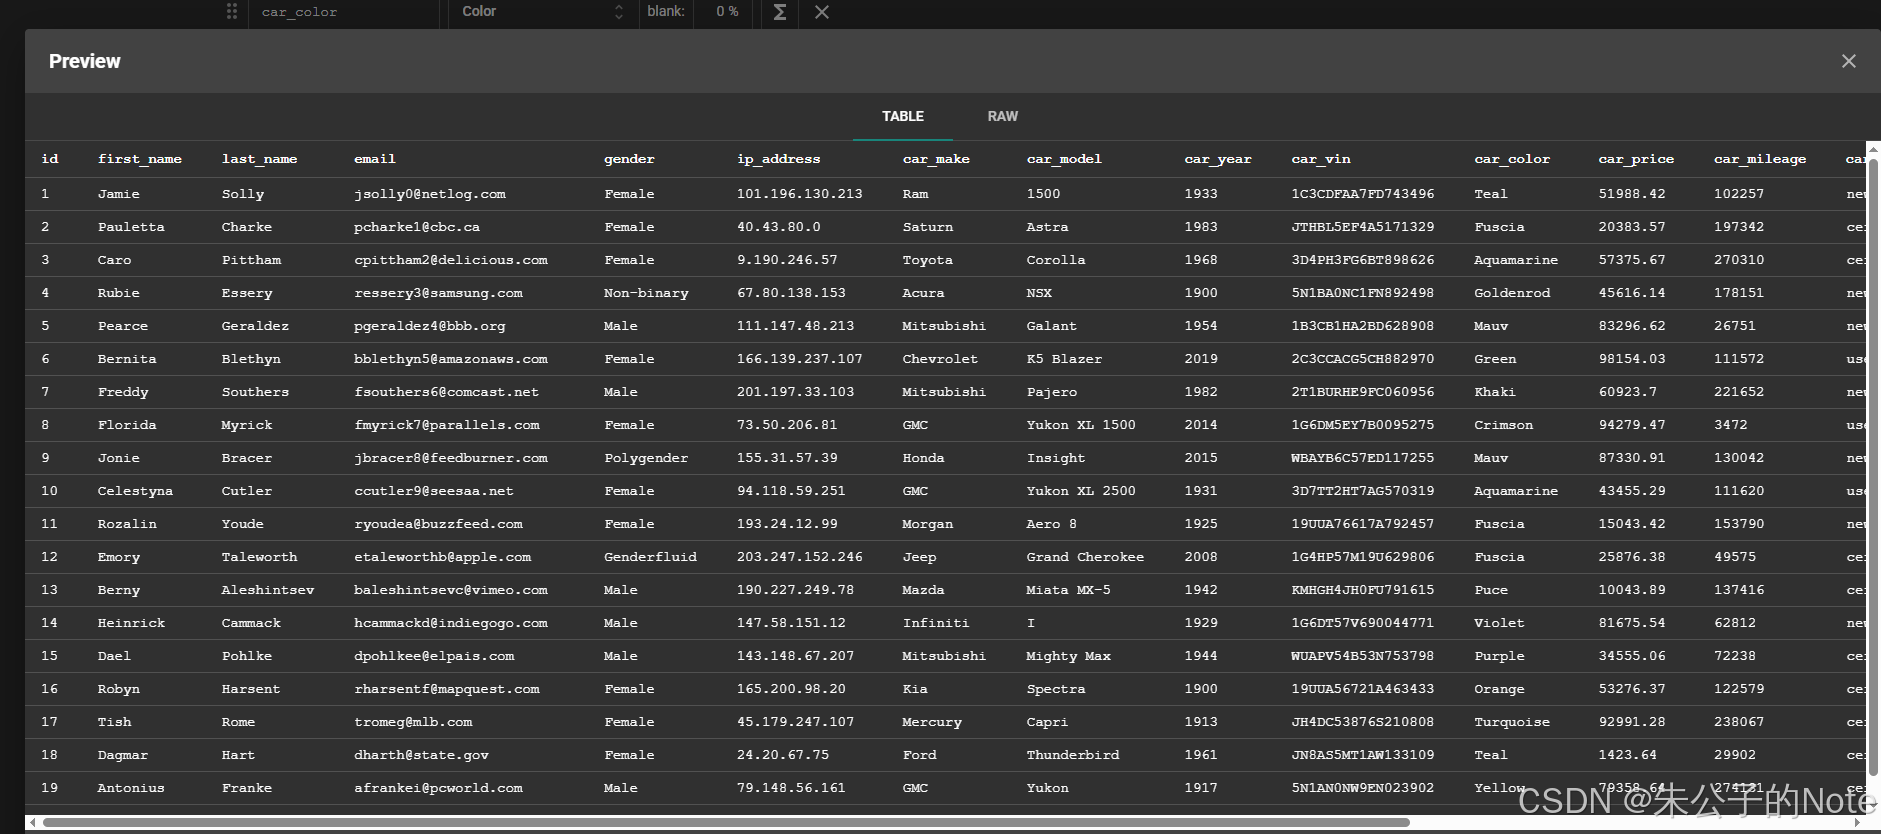Click the 'Yukon XL 1500' cell
Viewport: 1881px width, 834px height.
point(1081,425)
